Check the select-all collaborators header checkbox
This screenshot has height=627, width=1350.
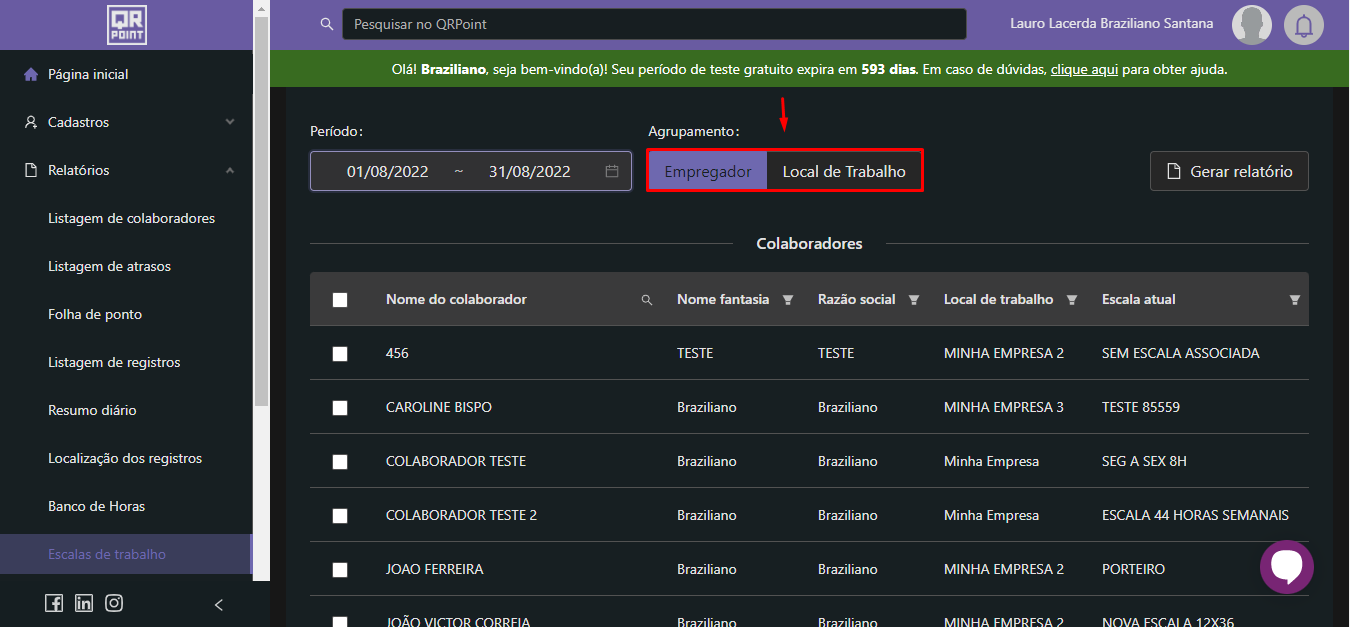(x=340, y=300)
